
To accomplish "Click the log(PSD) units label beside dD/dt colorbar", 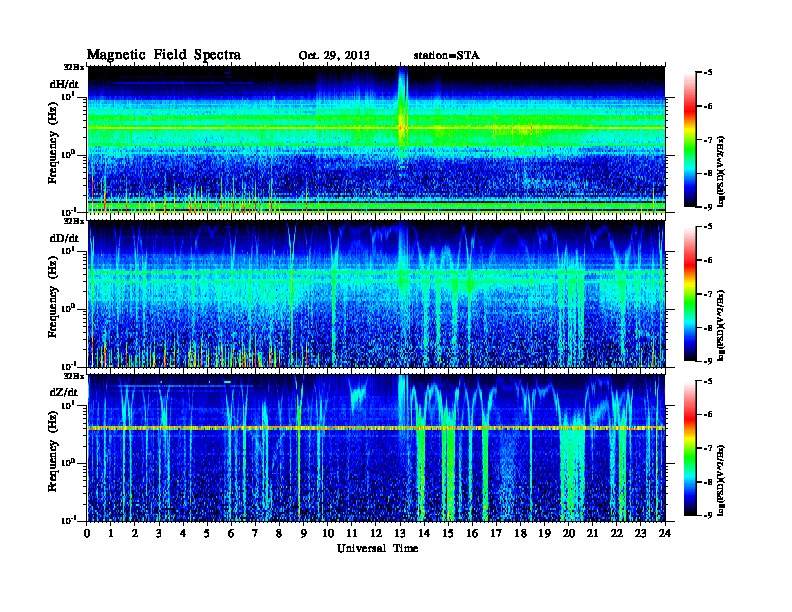I will coord(721,326).
